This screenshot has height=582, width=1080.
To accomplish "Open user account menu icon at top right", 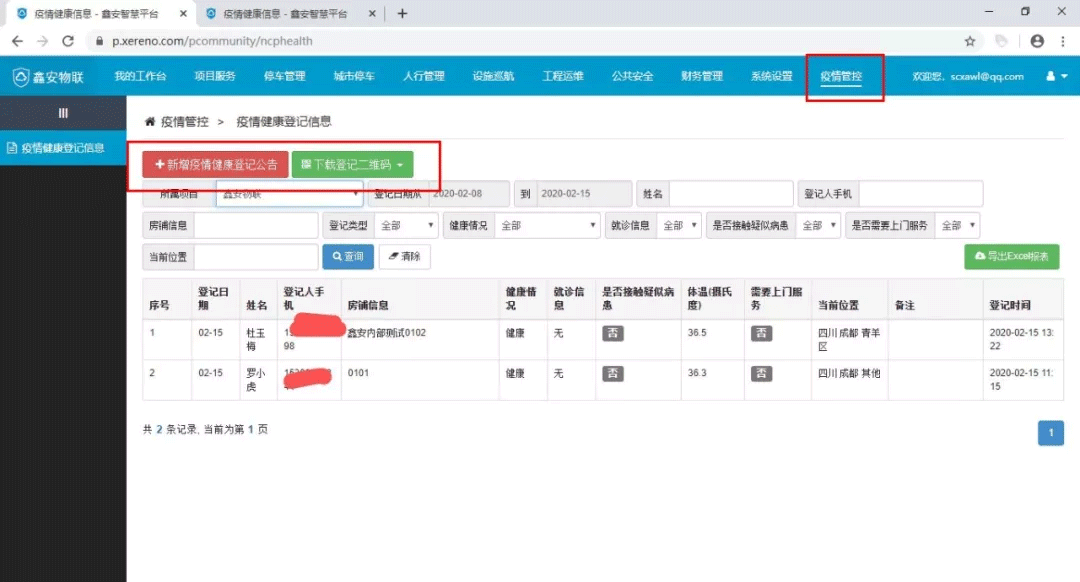I will pyautogui.click(x=1054, y=77).
